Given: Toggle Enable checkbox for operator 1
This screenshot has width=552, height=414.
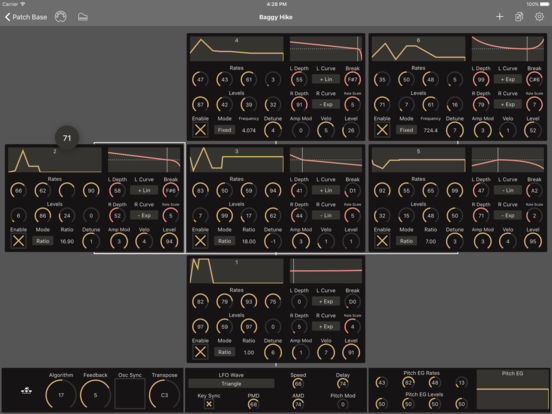Looking at the screenshot, I should (x=200, y=352).
